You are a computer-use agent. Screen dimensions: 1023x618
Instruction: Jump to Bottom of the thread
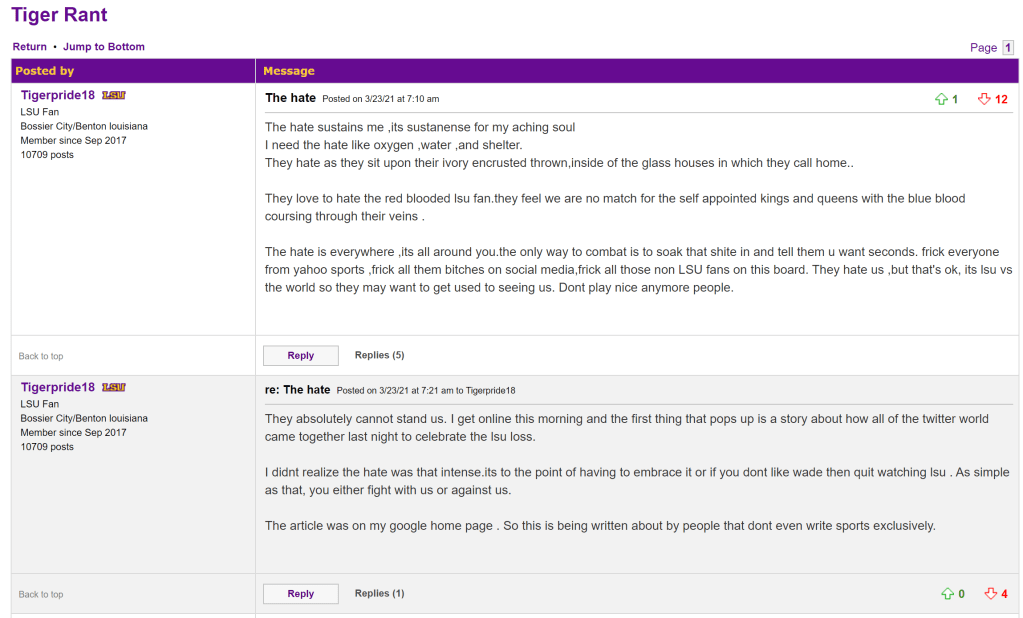tap(104, 47)
